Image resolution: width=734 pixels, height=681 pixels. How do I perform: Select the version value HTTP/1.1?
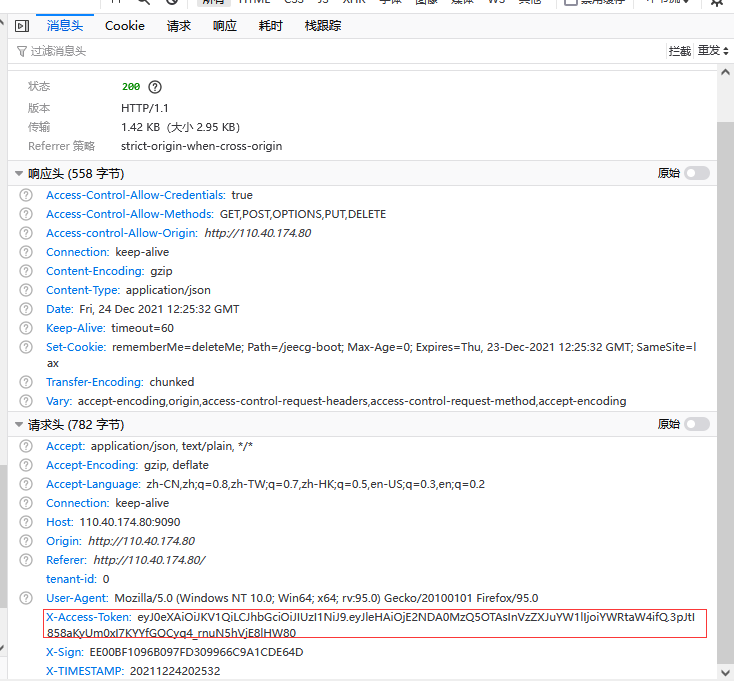pyautogui.click(x=145, y=109)
